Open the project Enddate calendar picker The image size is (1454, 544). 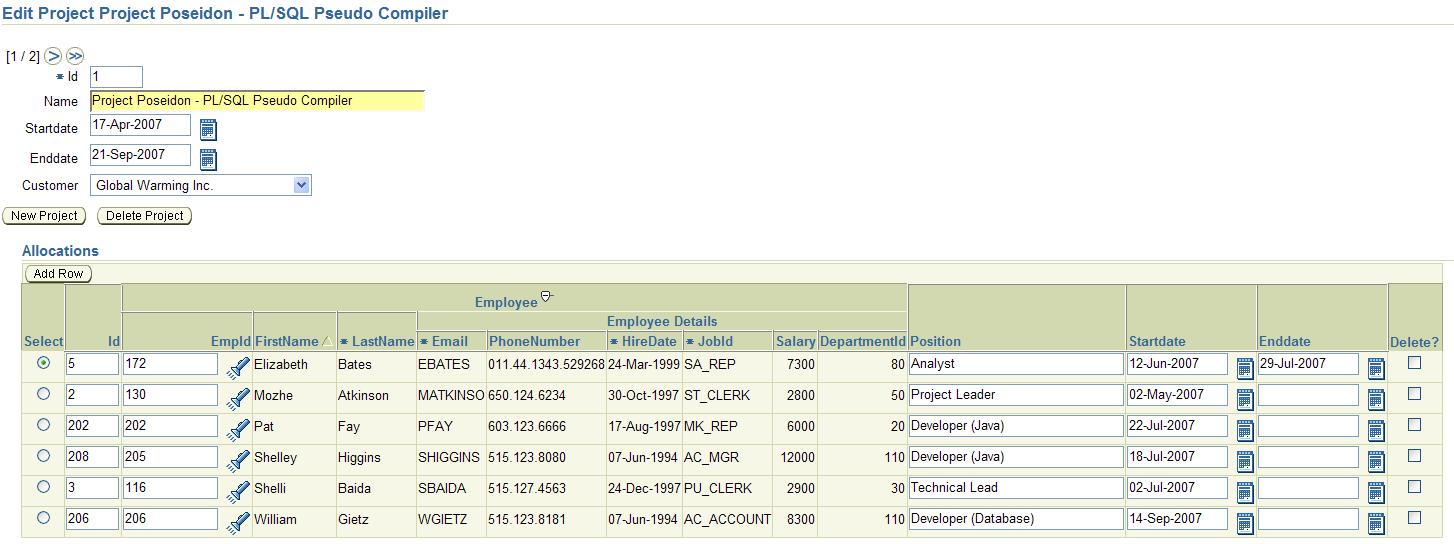tap(208, 159)
